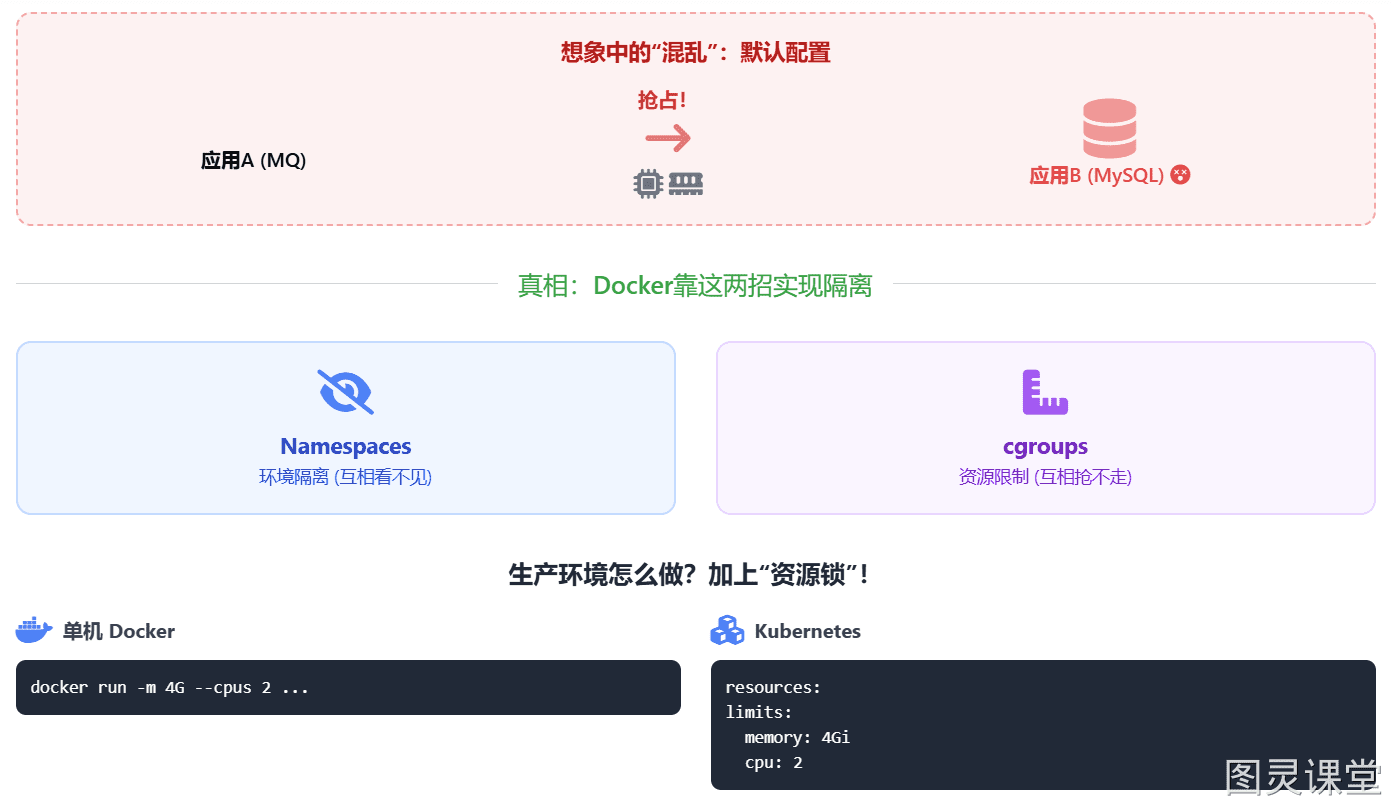This screenshot has width=1391, height=805.
Task: Click the Docker whale icon
Action: (x=34, y=630)
